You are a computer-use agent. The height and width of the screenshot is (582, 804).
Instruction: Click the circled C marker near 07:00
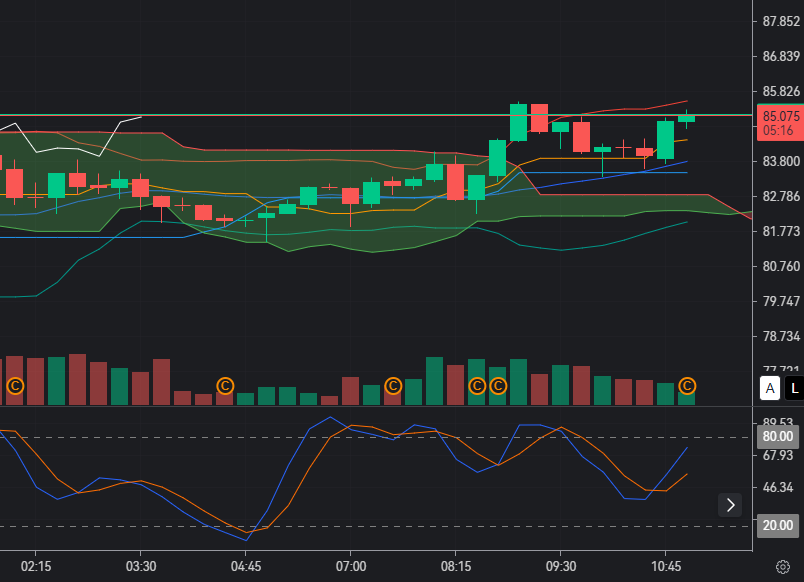pyautogui.click(x=394, y=385)
